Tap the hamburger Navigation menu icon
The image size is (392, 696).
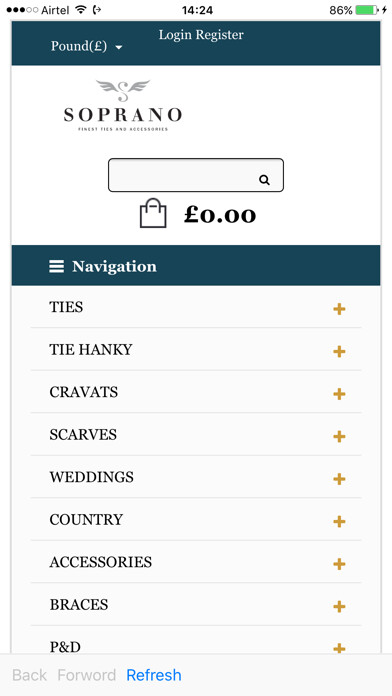click(56, 266)
